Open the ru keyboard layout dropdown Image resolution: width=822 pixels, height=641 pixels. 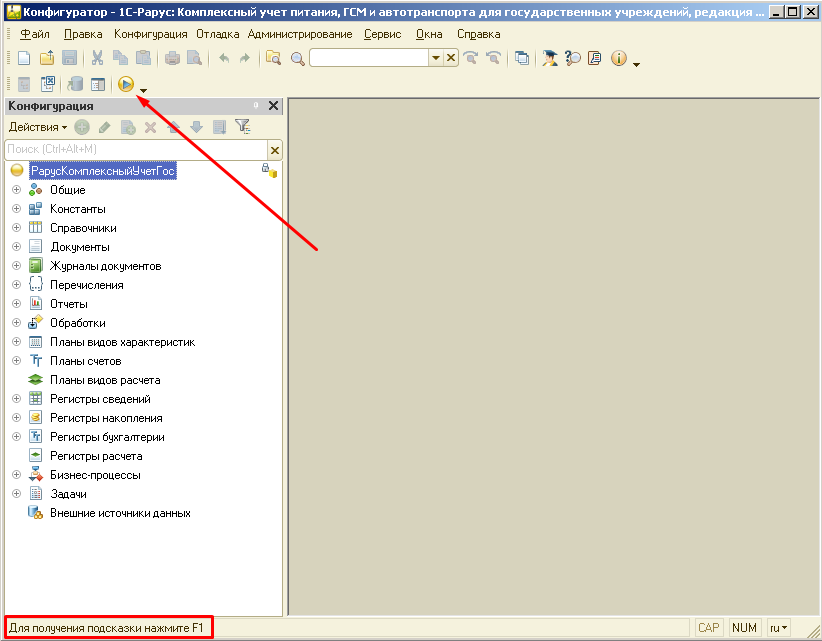[x=779, y=627]
